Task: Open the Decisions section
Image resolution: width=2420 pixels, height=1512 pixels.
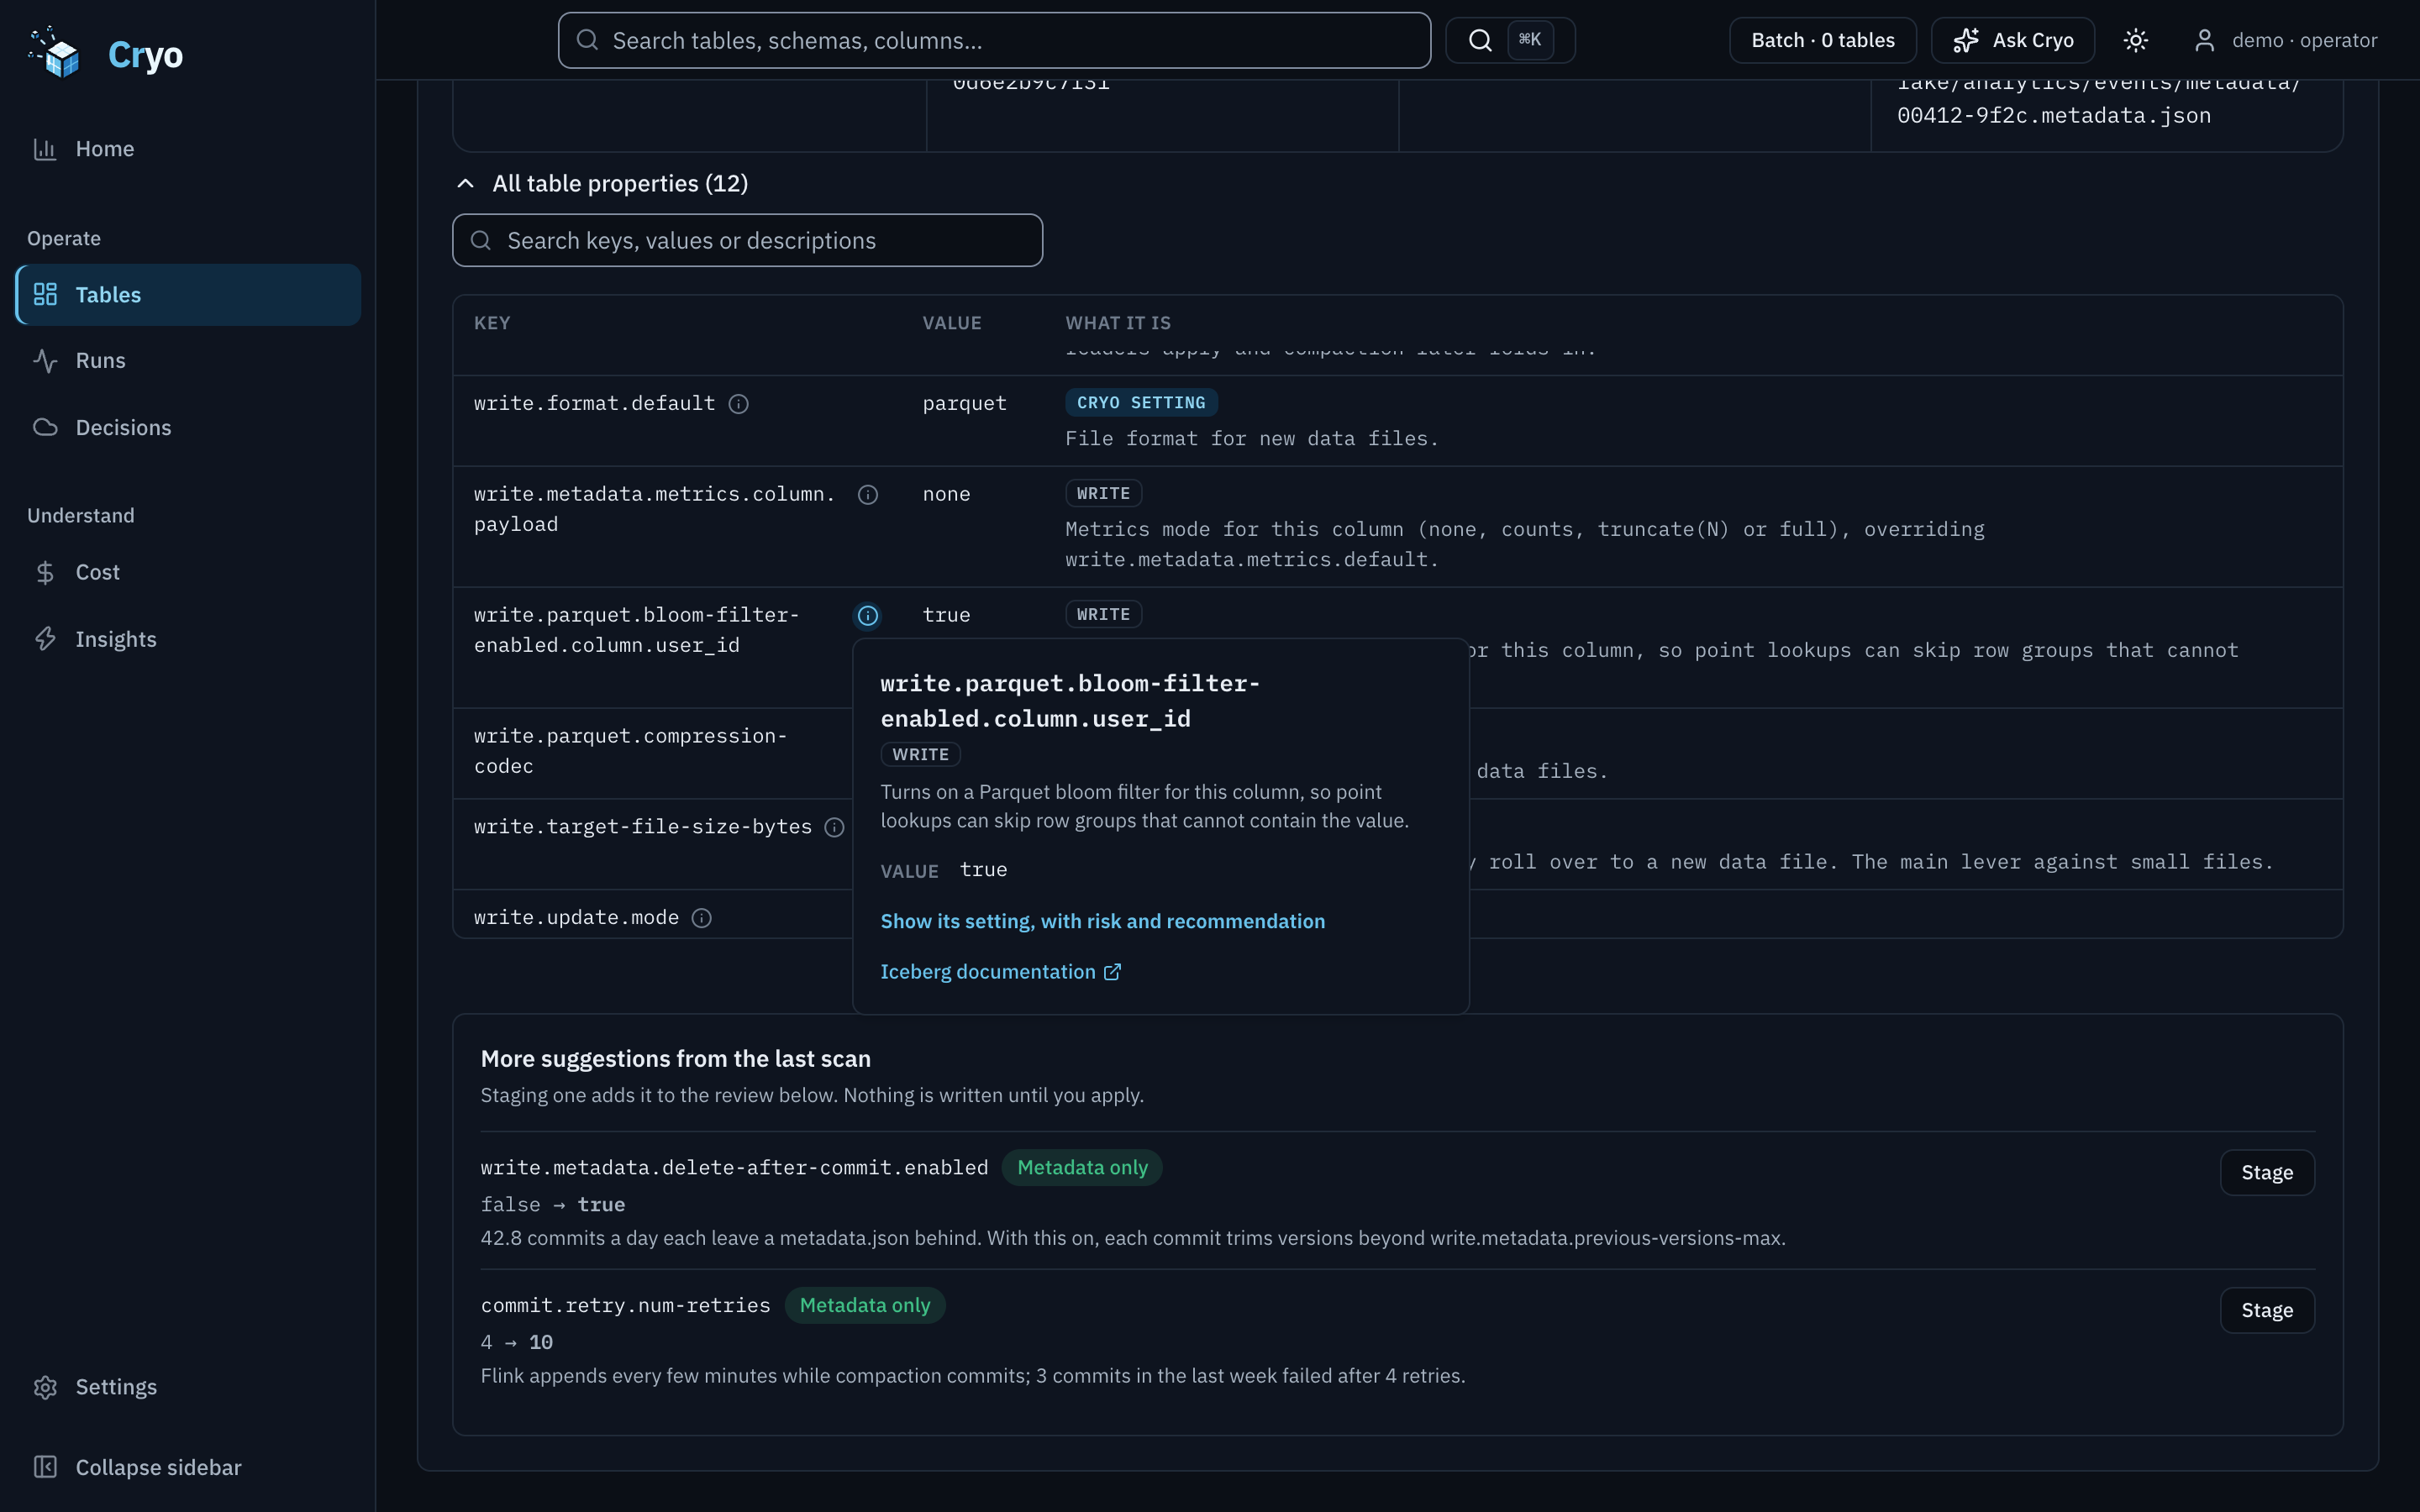Action: [188, 428]
